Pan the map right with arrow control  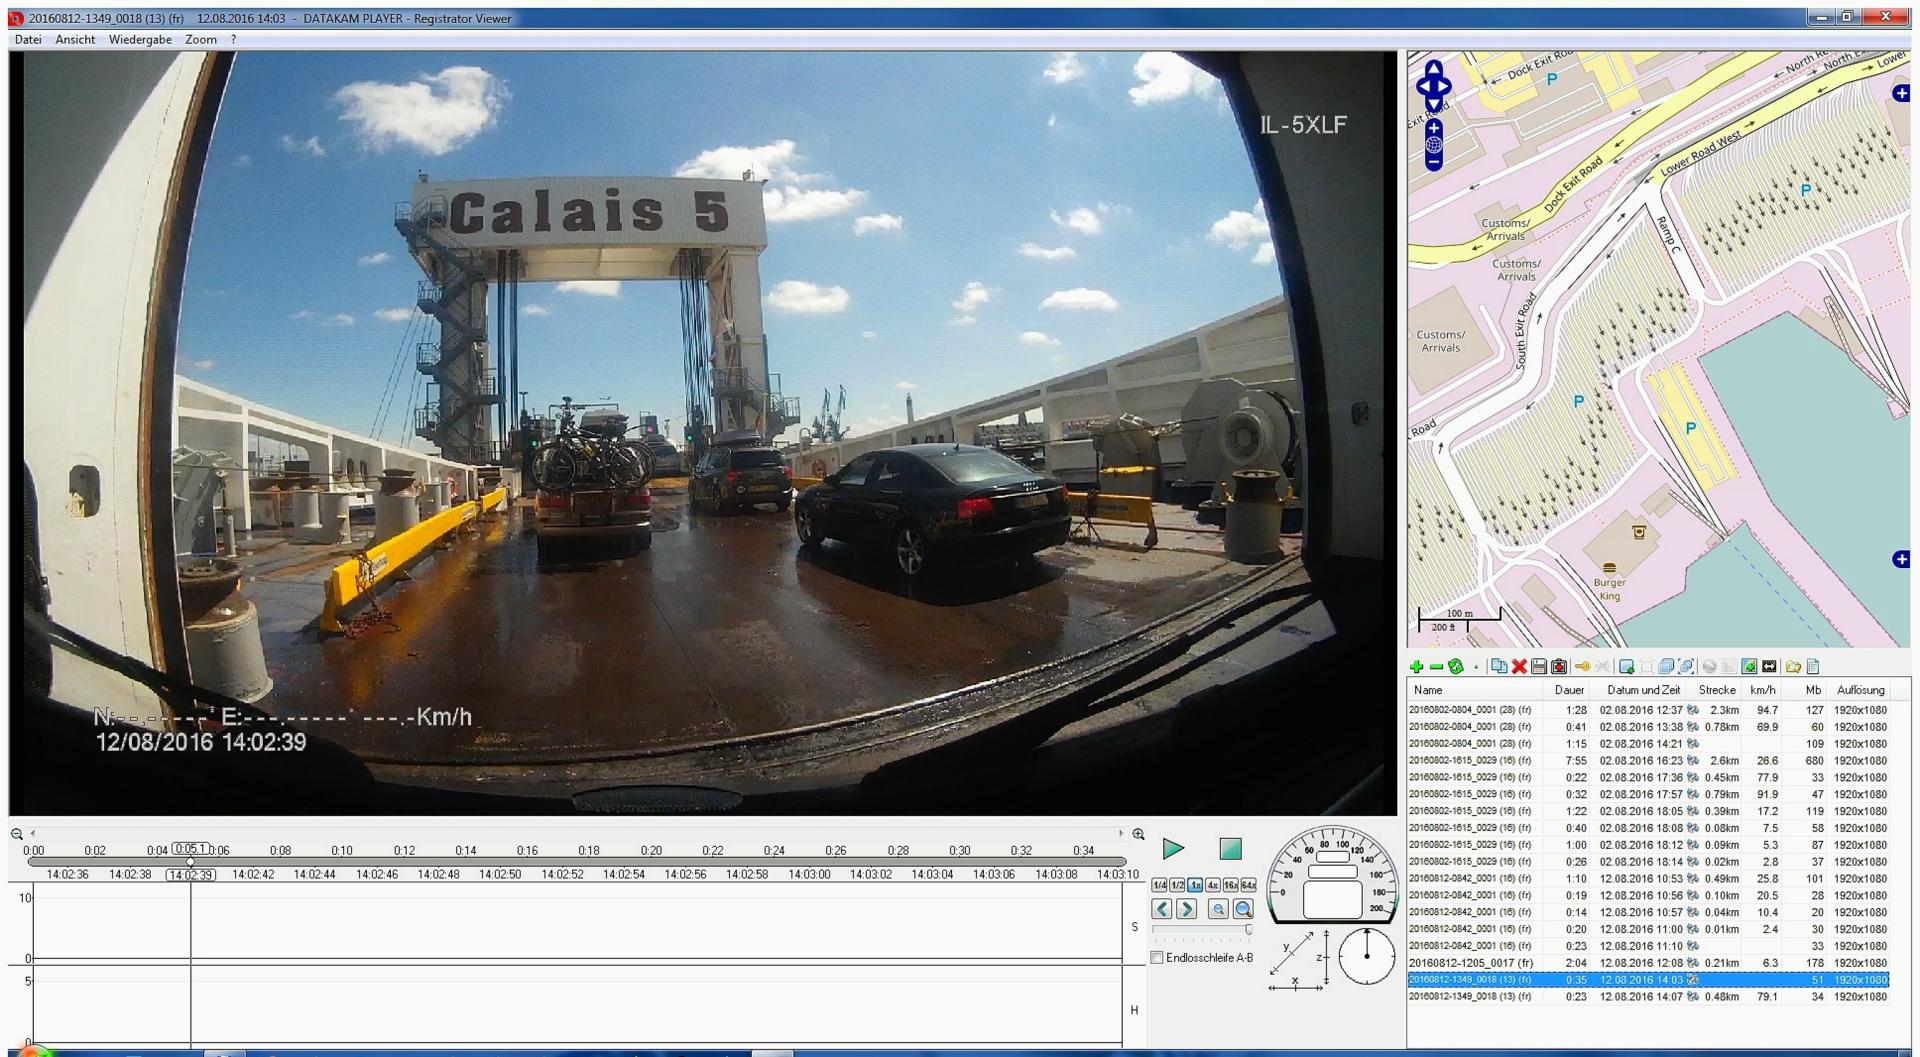tap(1445, 86)
